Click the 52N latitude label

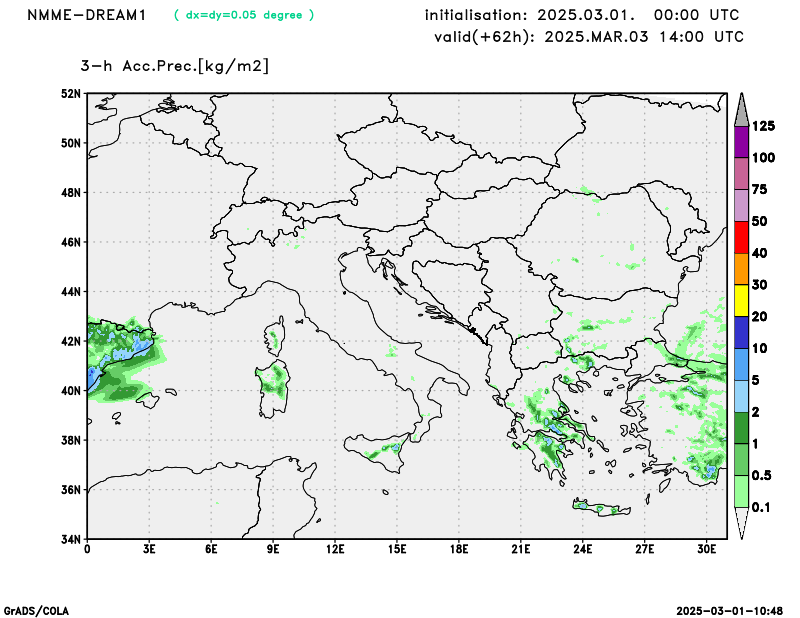pyautogui.click(x=71, y=94)
